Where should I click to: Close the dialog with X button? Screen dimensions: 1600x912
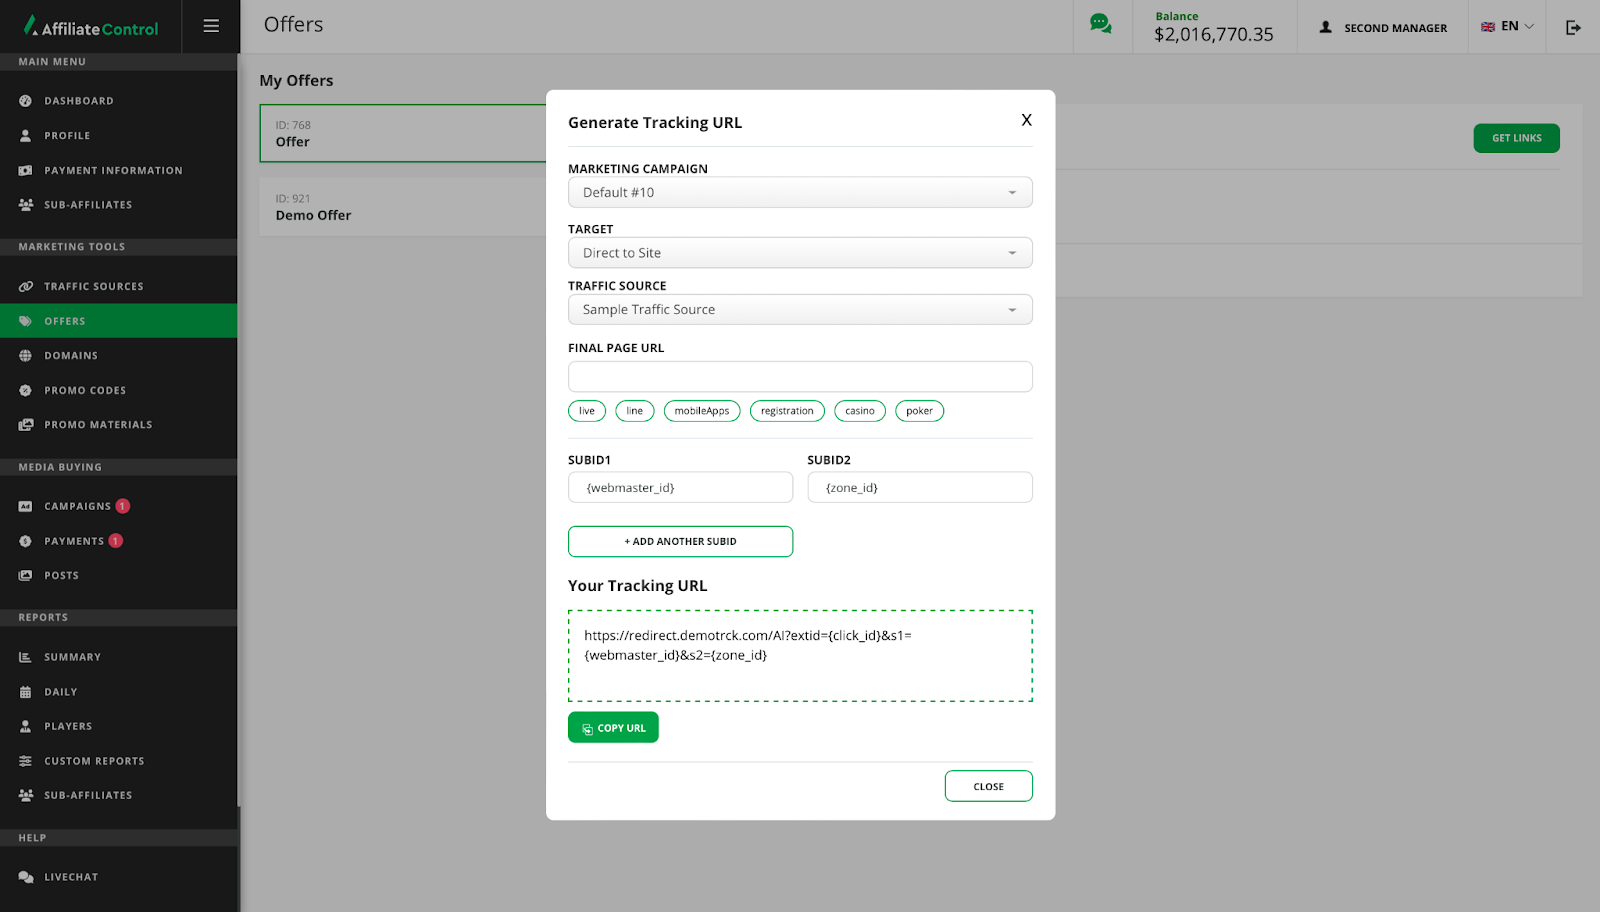coord(1026,120)
